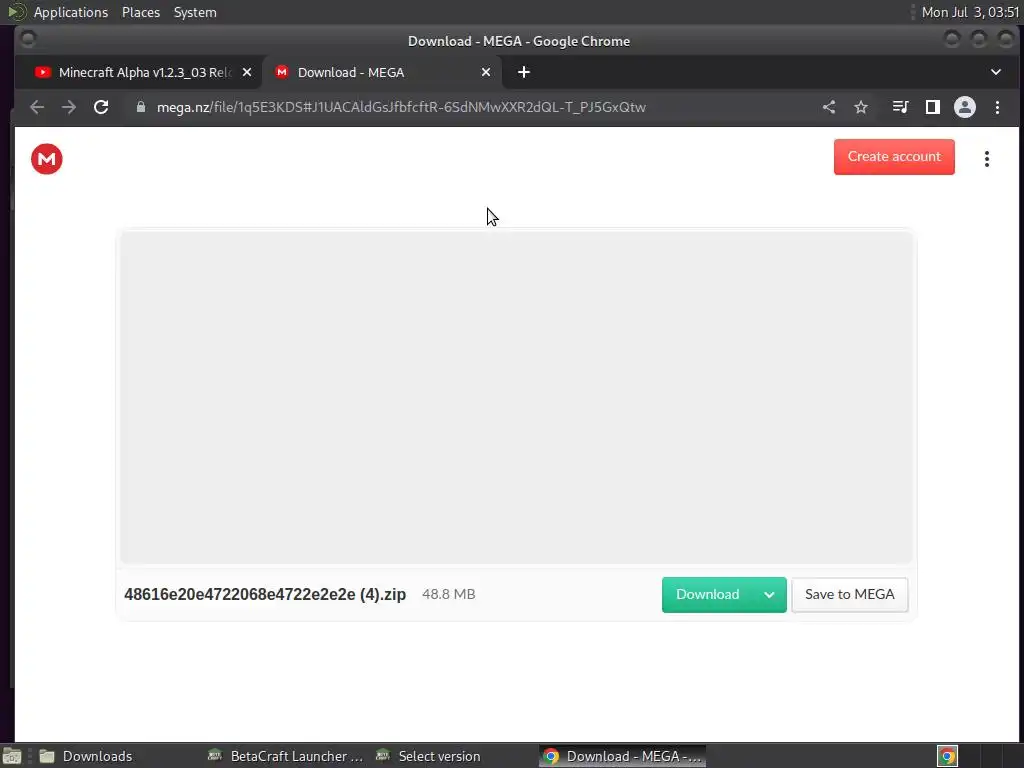Viewport: 1024px width, 768px height.
Task: Click the Create account button
Action: 893,157
